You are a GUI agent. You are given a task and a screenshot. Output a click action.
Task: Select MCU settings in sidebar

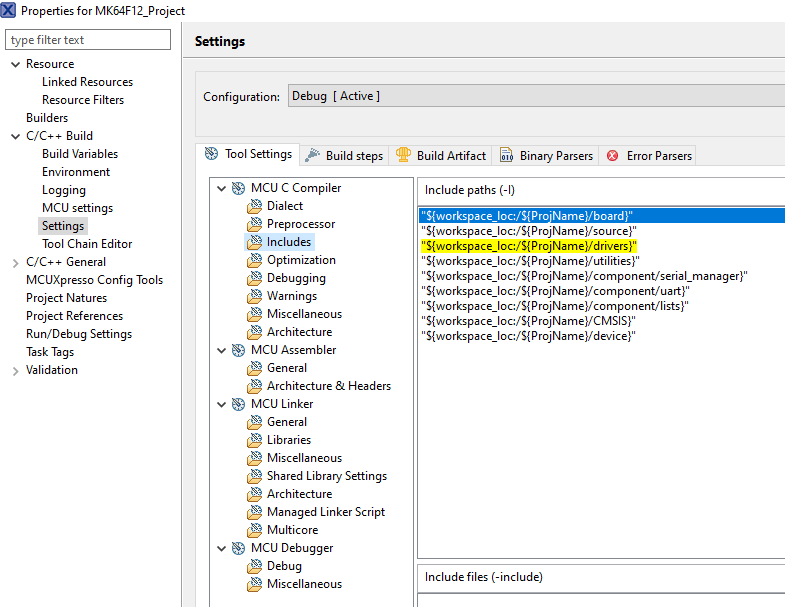coord(77,208)
